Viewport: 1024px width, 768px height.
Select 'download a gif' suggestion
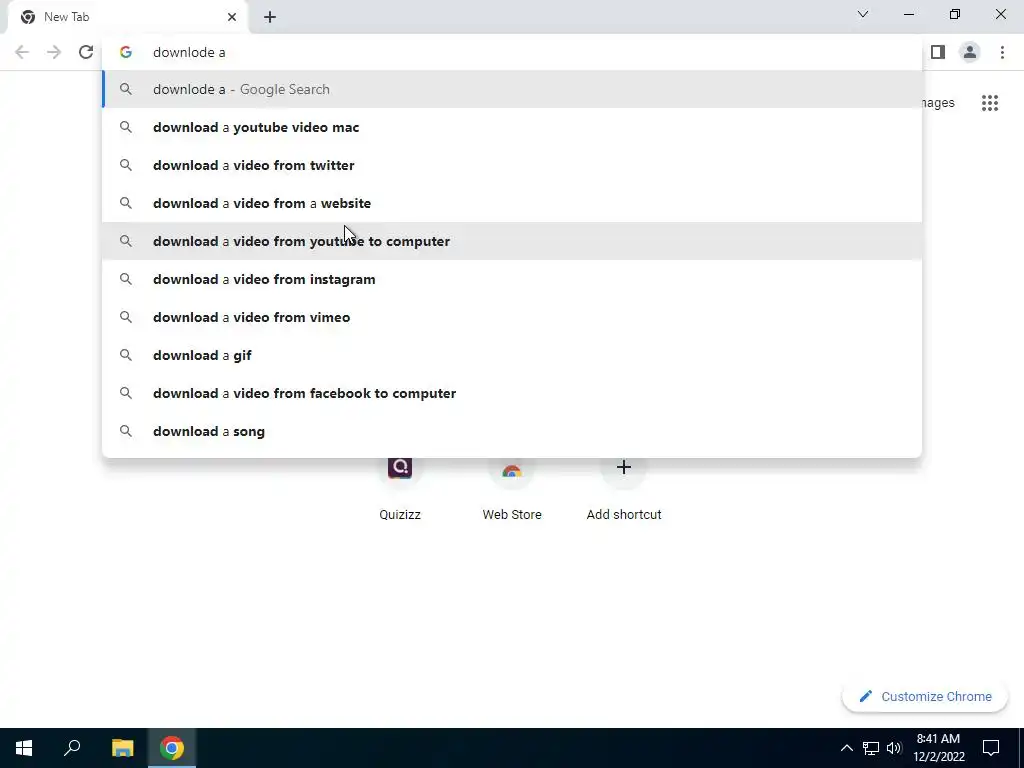point(512,355)
